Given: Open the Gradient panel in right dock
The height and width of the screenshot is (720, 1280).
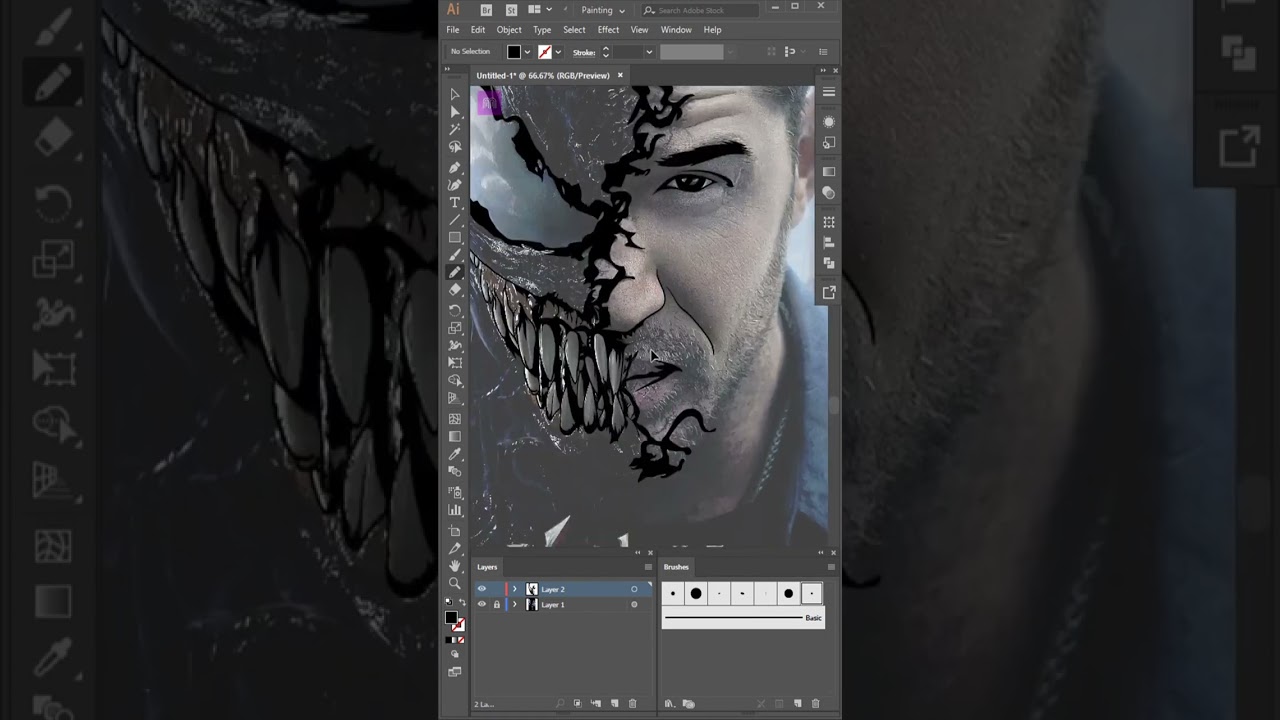Looking at the screenshot, I should tap(829, 171).
